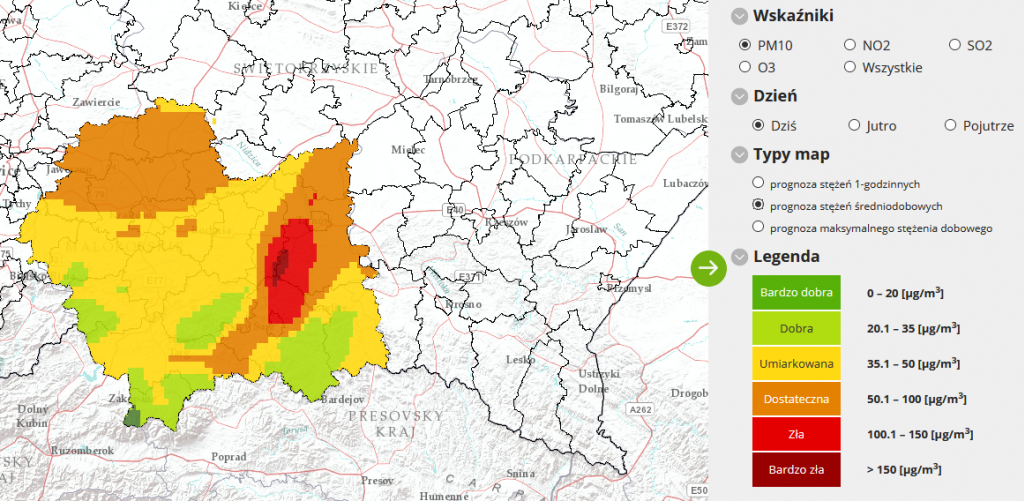The height and width of the screenshot is (501, 1024).
Task: Collapse the Typy map section chevron
Action: click(739, 155)
